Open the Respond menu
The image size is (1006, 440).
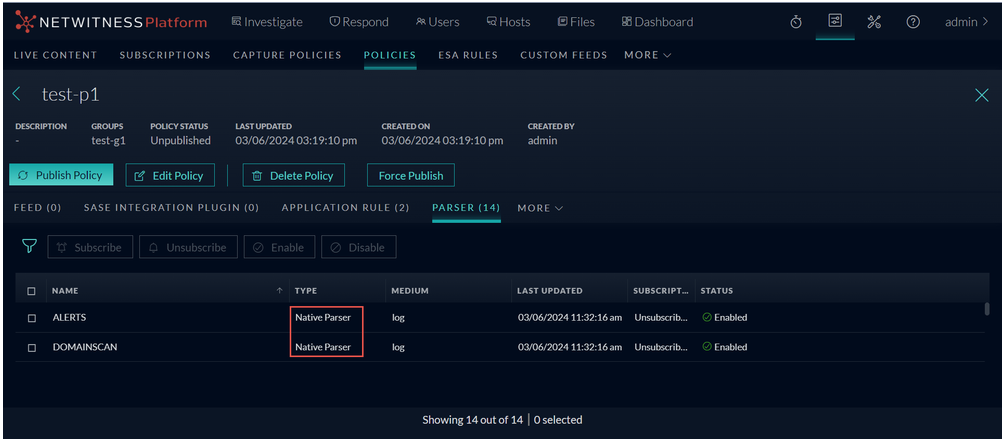(x=359, y=22)
